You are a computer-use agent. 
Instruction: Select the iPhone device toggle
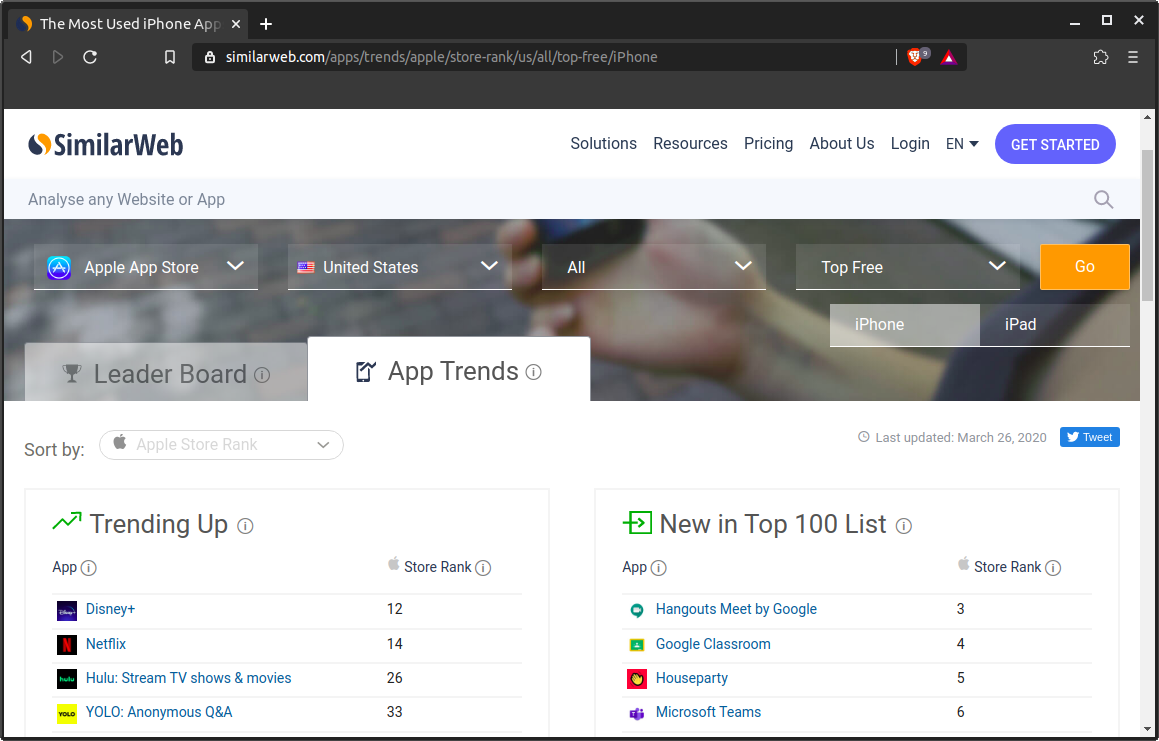point(905,325)
